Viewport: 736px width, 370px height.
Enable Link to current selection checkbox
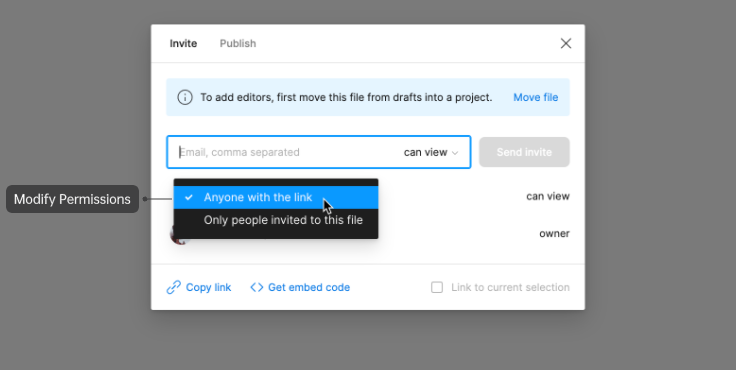pyautogui.click(x=437, y=287)
